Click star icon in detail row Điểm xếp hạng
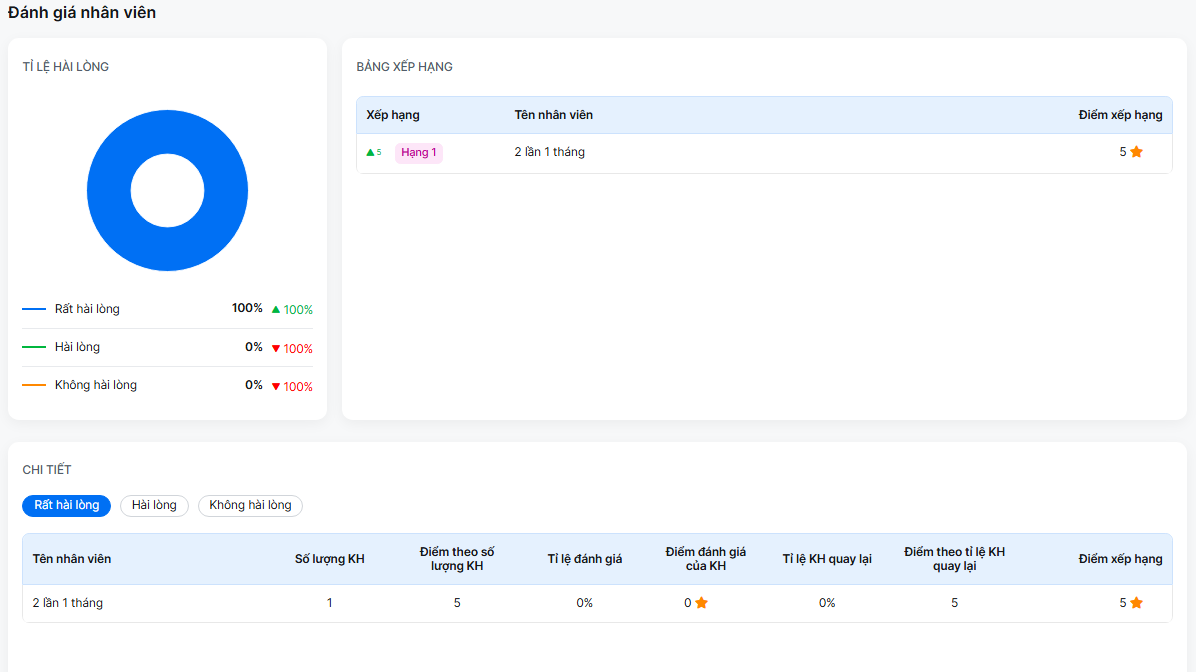Viewport: 1196px width, 672px height. tap(1137, 603)
